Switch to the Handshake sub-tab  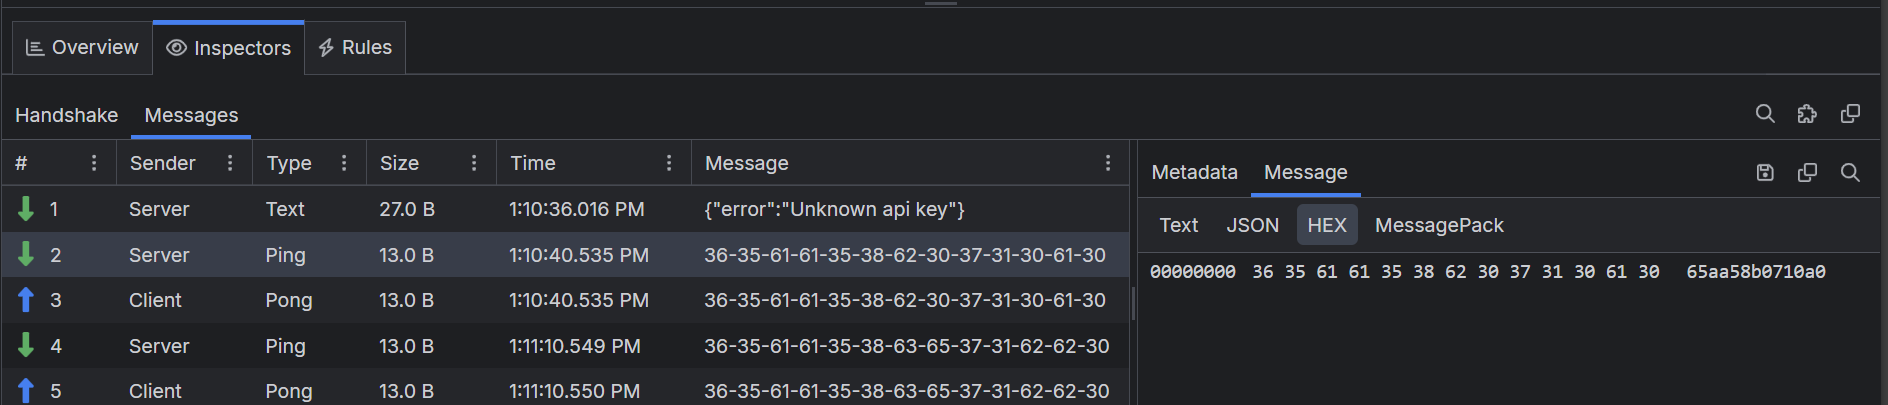[x=66, y=116]
